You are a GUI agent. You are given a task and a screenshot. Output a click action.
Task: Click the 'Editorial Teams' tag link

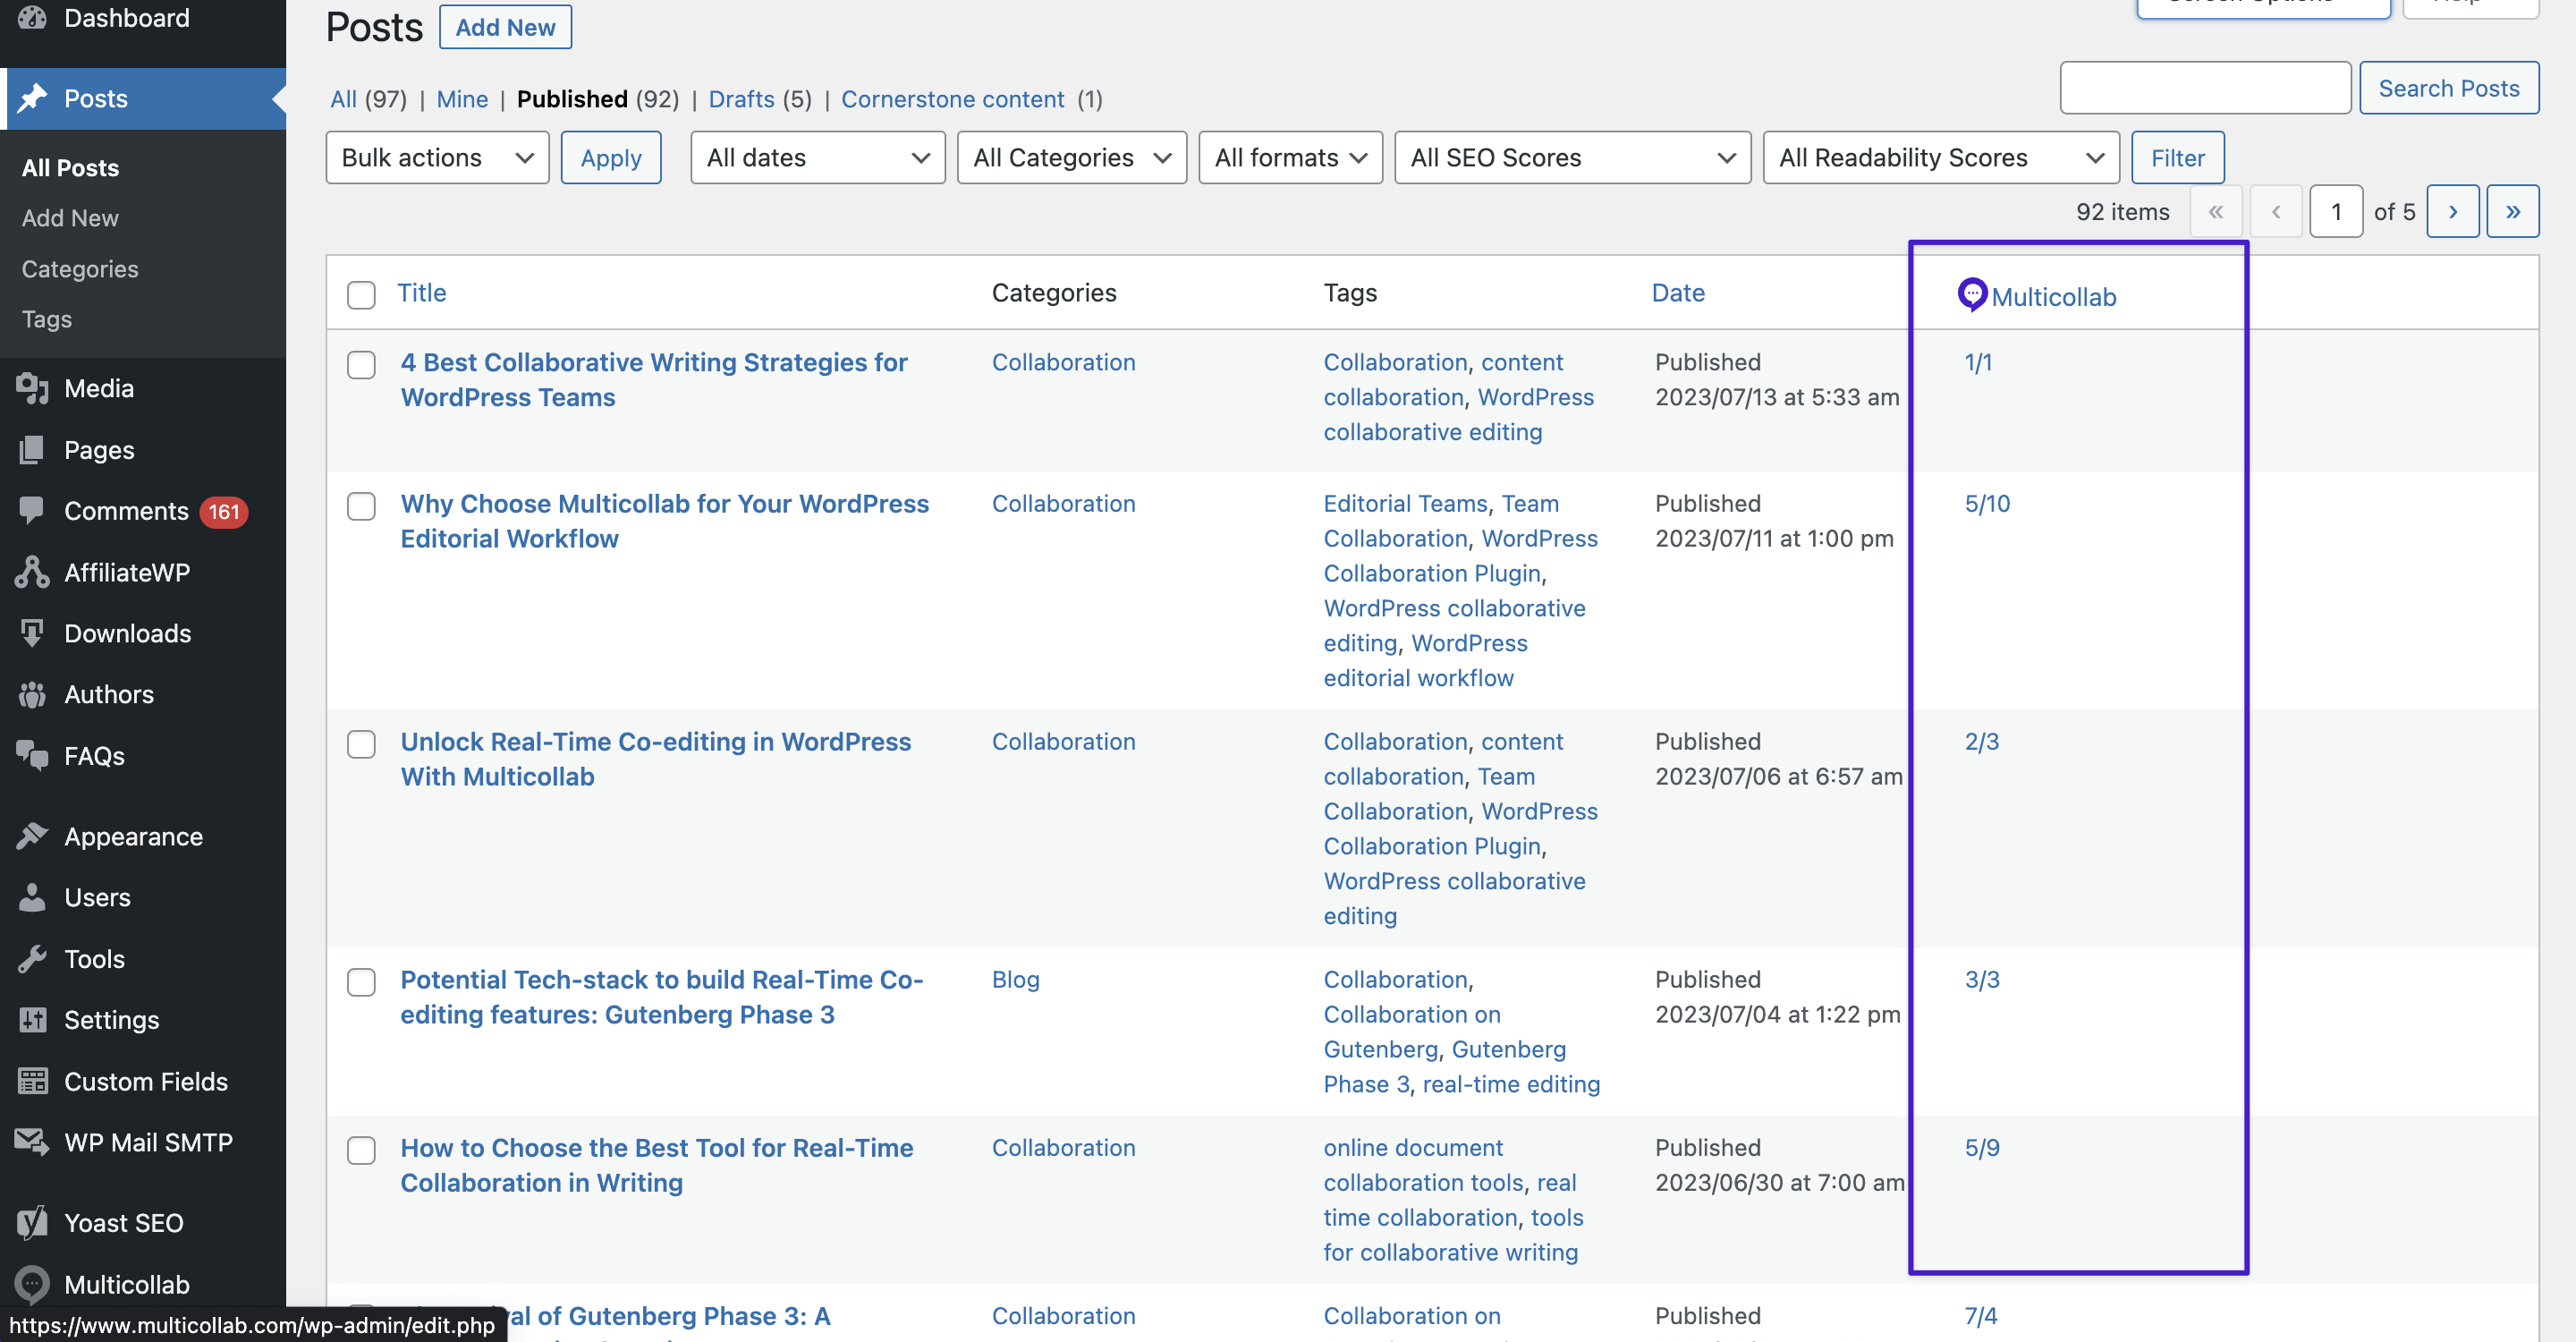1405,503
